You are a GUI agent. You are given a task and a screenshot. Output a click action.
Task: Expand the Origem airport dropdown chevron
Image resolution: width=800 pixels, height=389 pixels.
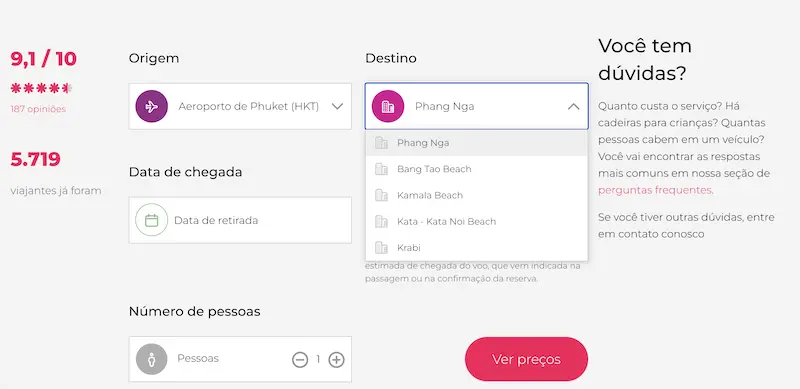pos(337,106)
